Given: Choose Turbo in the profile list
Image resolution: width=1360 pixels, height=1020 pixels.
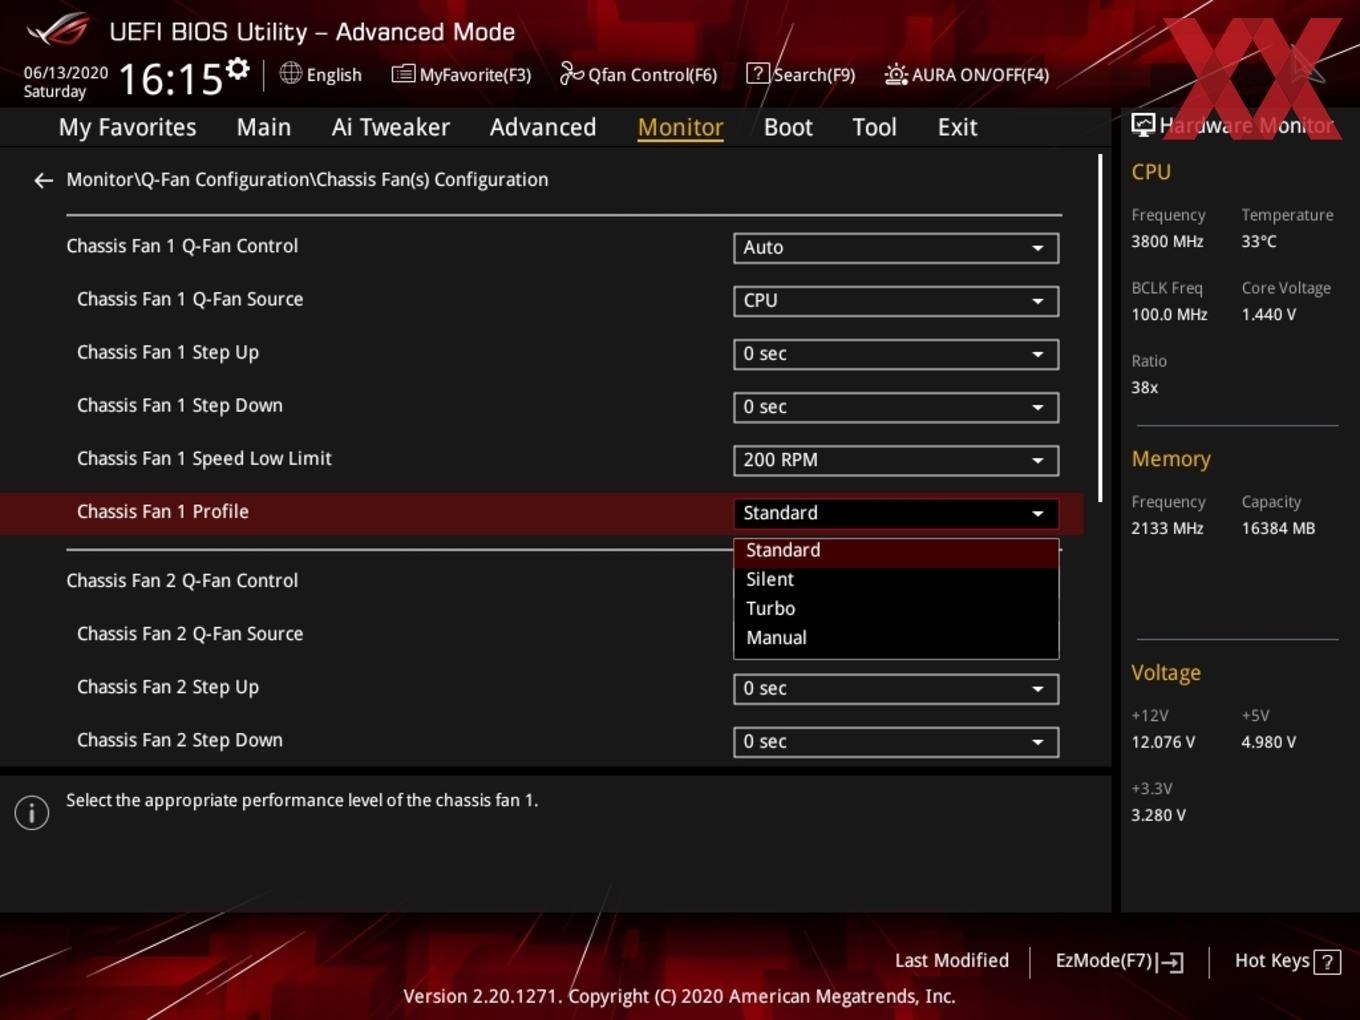Looking at the screenshot, I should point(896,609).
